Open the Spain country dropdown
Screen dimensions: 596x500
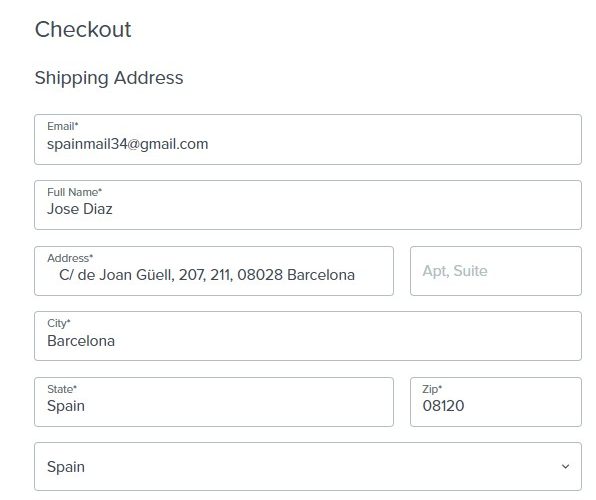pyautogui.click(x=308, y=466)
